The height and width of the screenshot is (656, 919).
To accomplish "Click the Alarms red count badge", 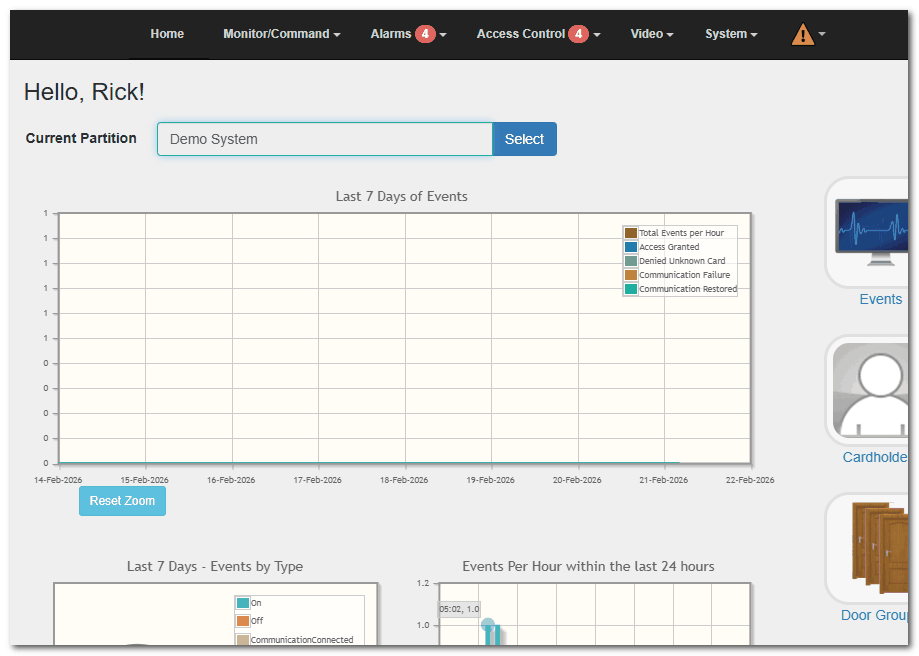I will click(x=425, y=34).
